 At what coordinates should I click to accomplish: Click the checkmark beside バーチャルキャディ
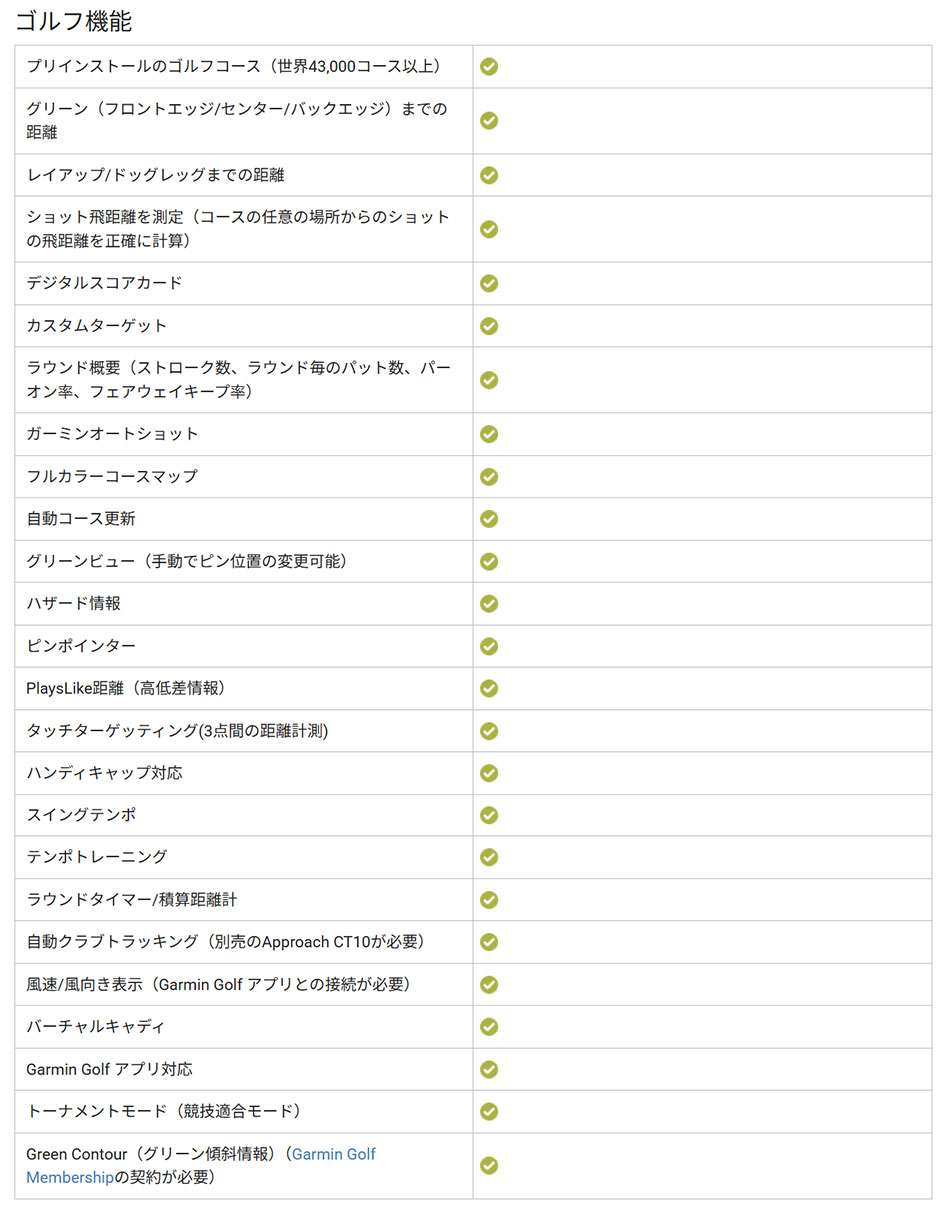pyautogui.click(x=489, y=1027)
